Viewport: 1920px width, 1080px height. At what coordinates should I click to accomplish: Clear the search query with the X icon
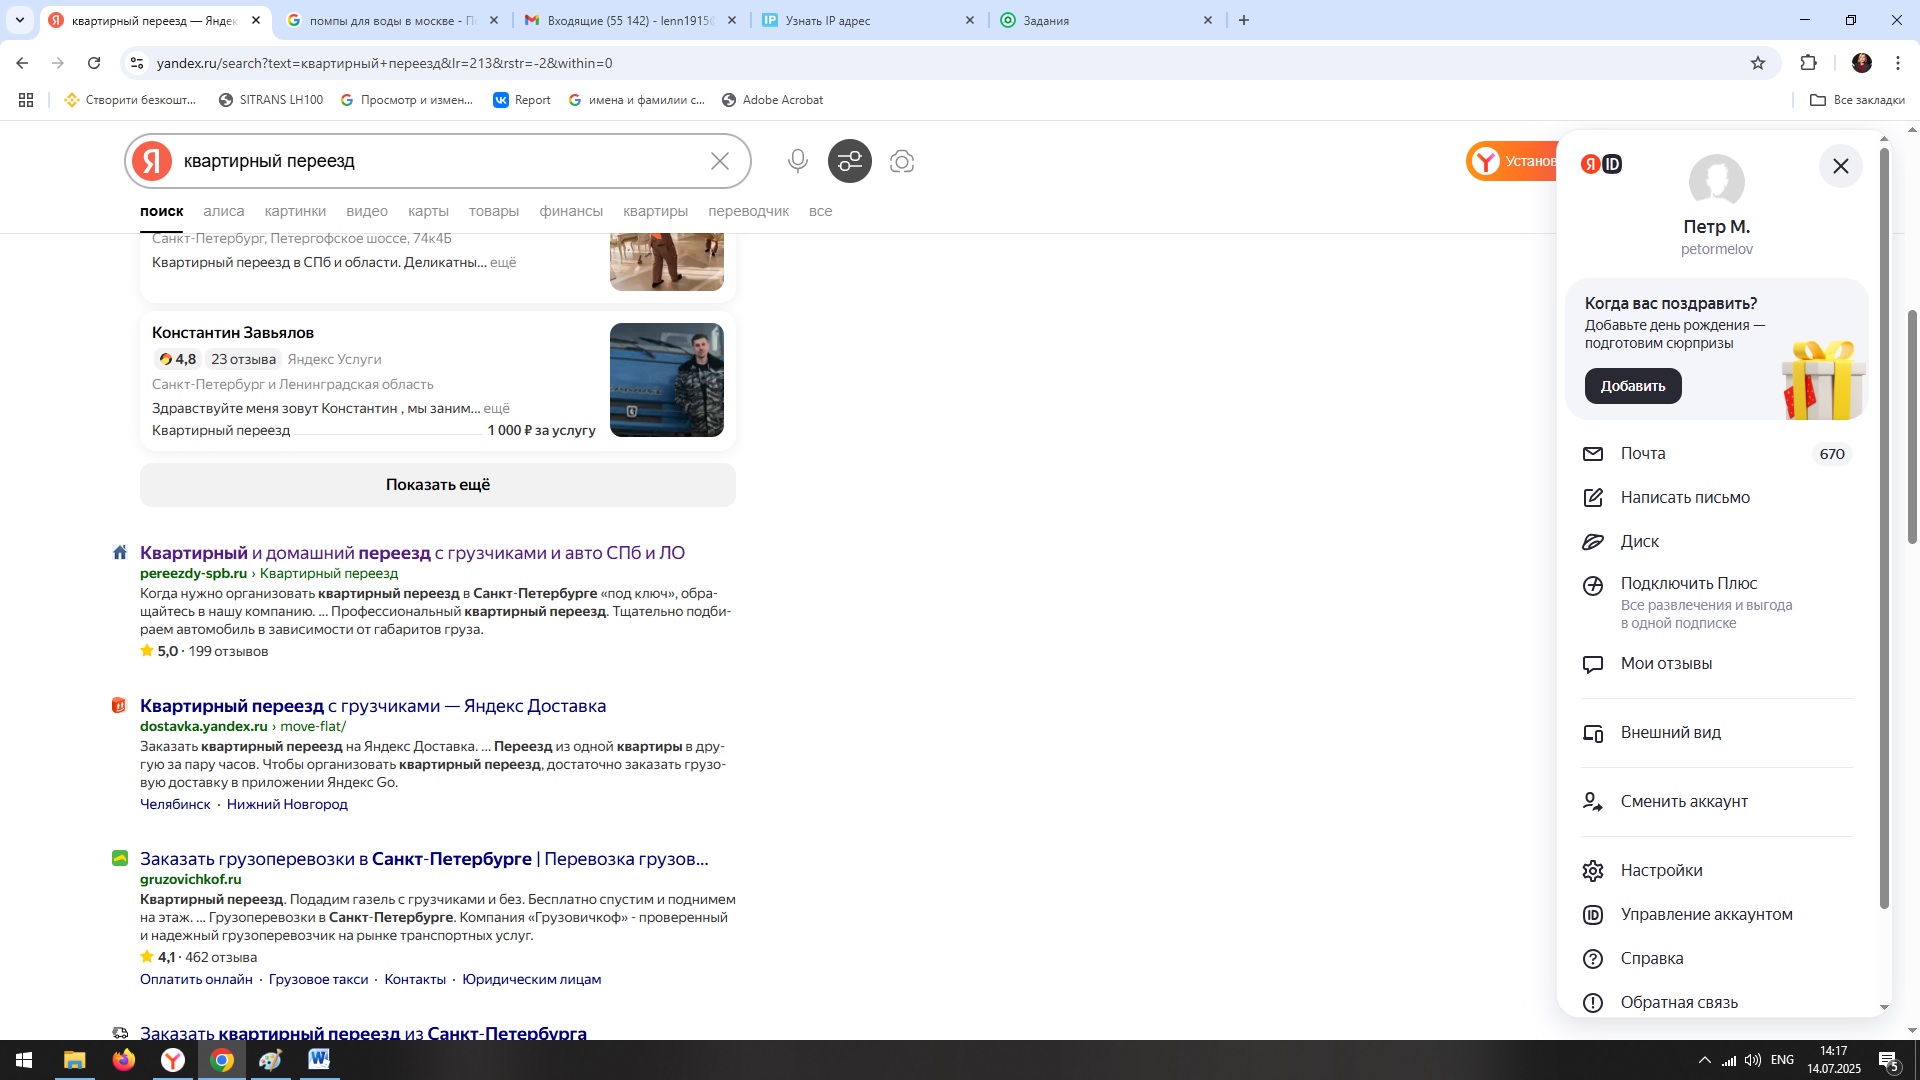click(x=720, y=161)
